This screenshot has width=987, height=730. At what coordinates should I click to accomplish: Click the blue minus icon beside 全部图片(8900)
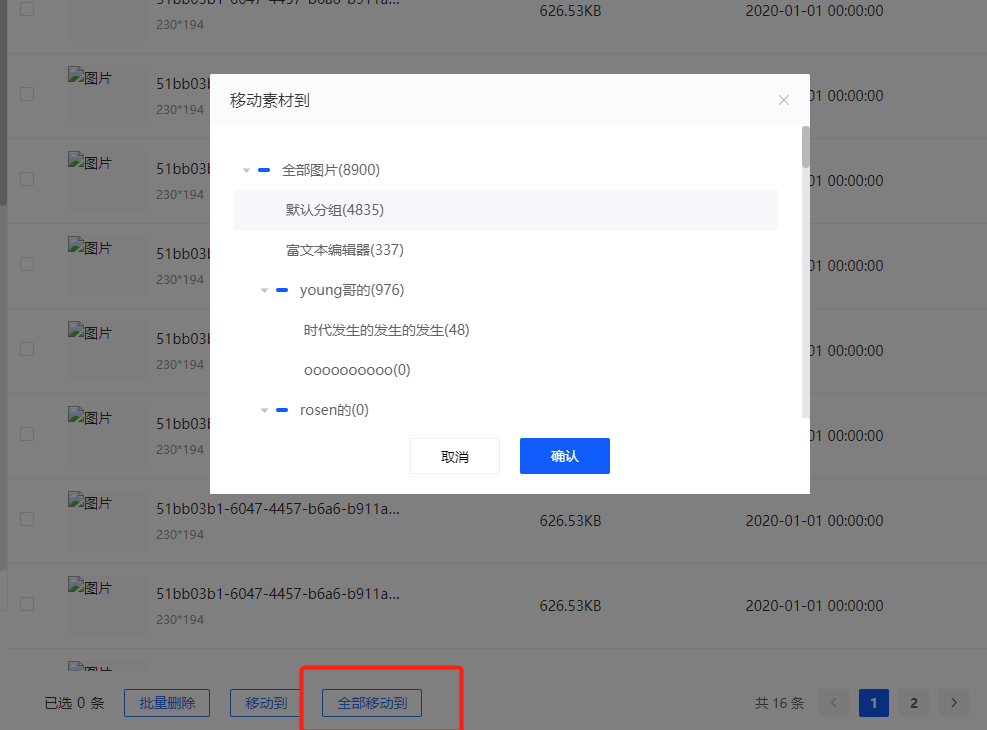coord(262,170)
